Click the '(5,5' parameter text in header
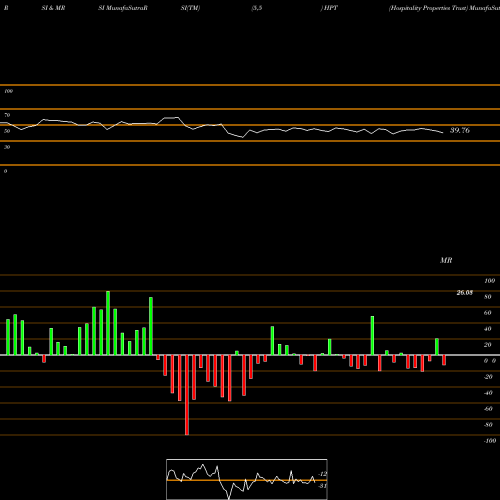Image resolution: width=500 pixels, height=500 pixels. (257, 8)
